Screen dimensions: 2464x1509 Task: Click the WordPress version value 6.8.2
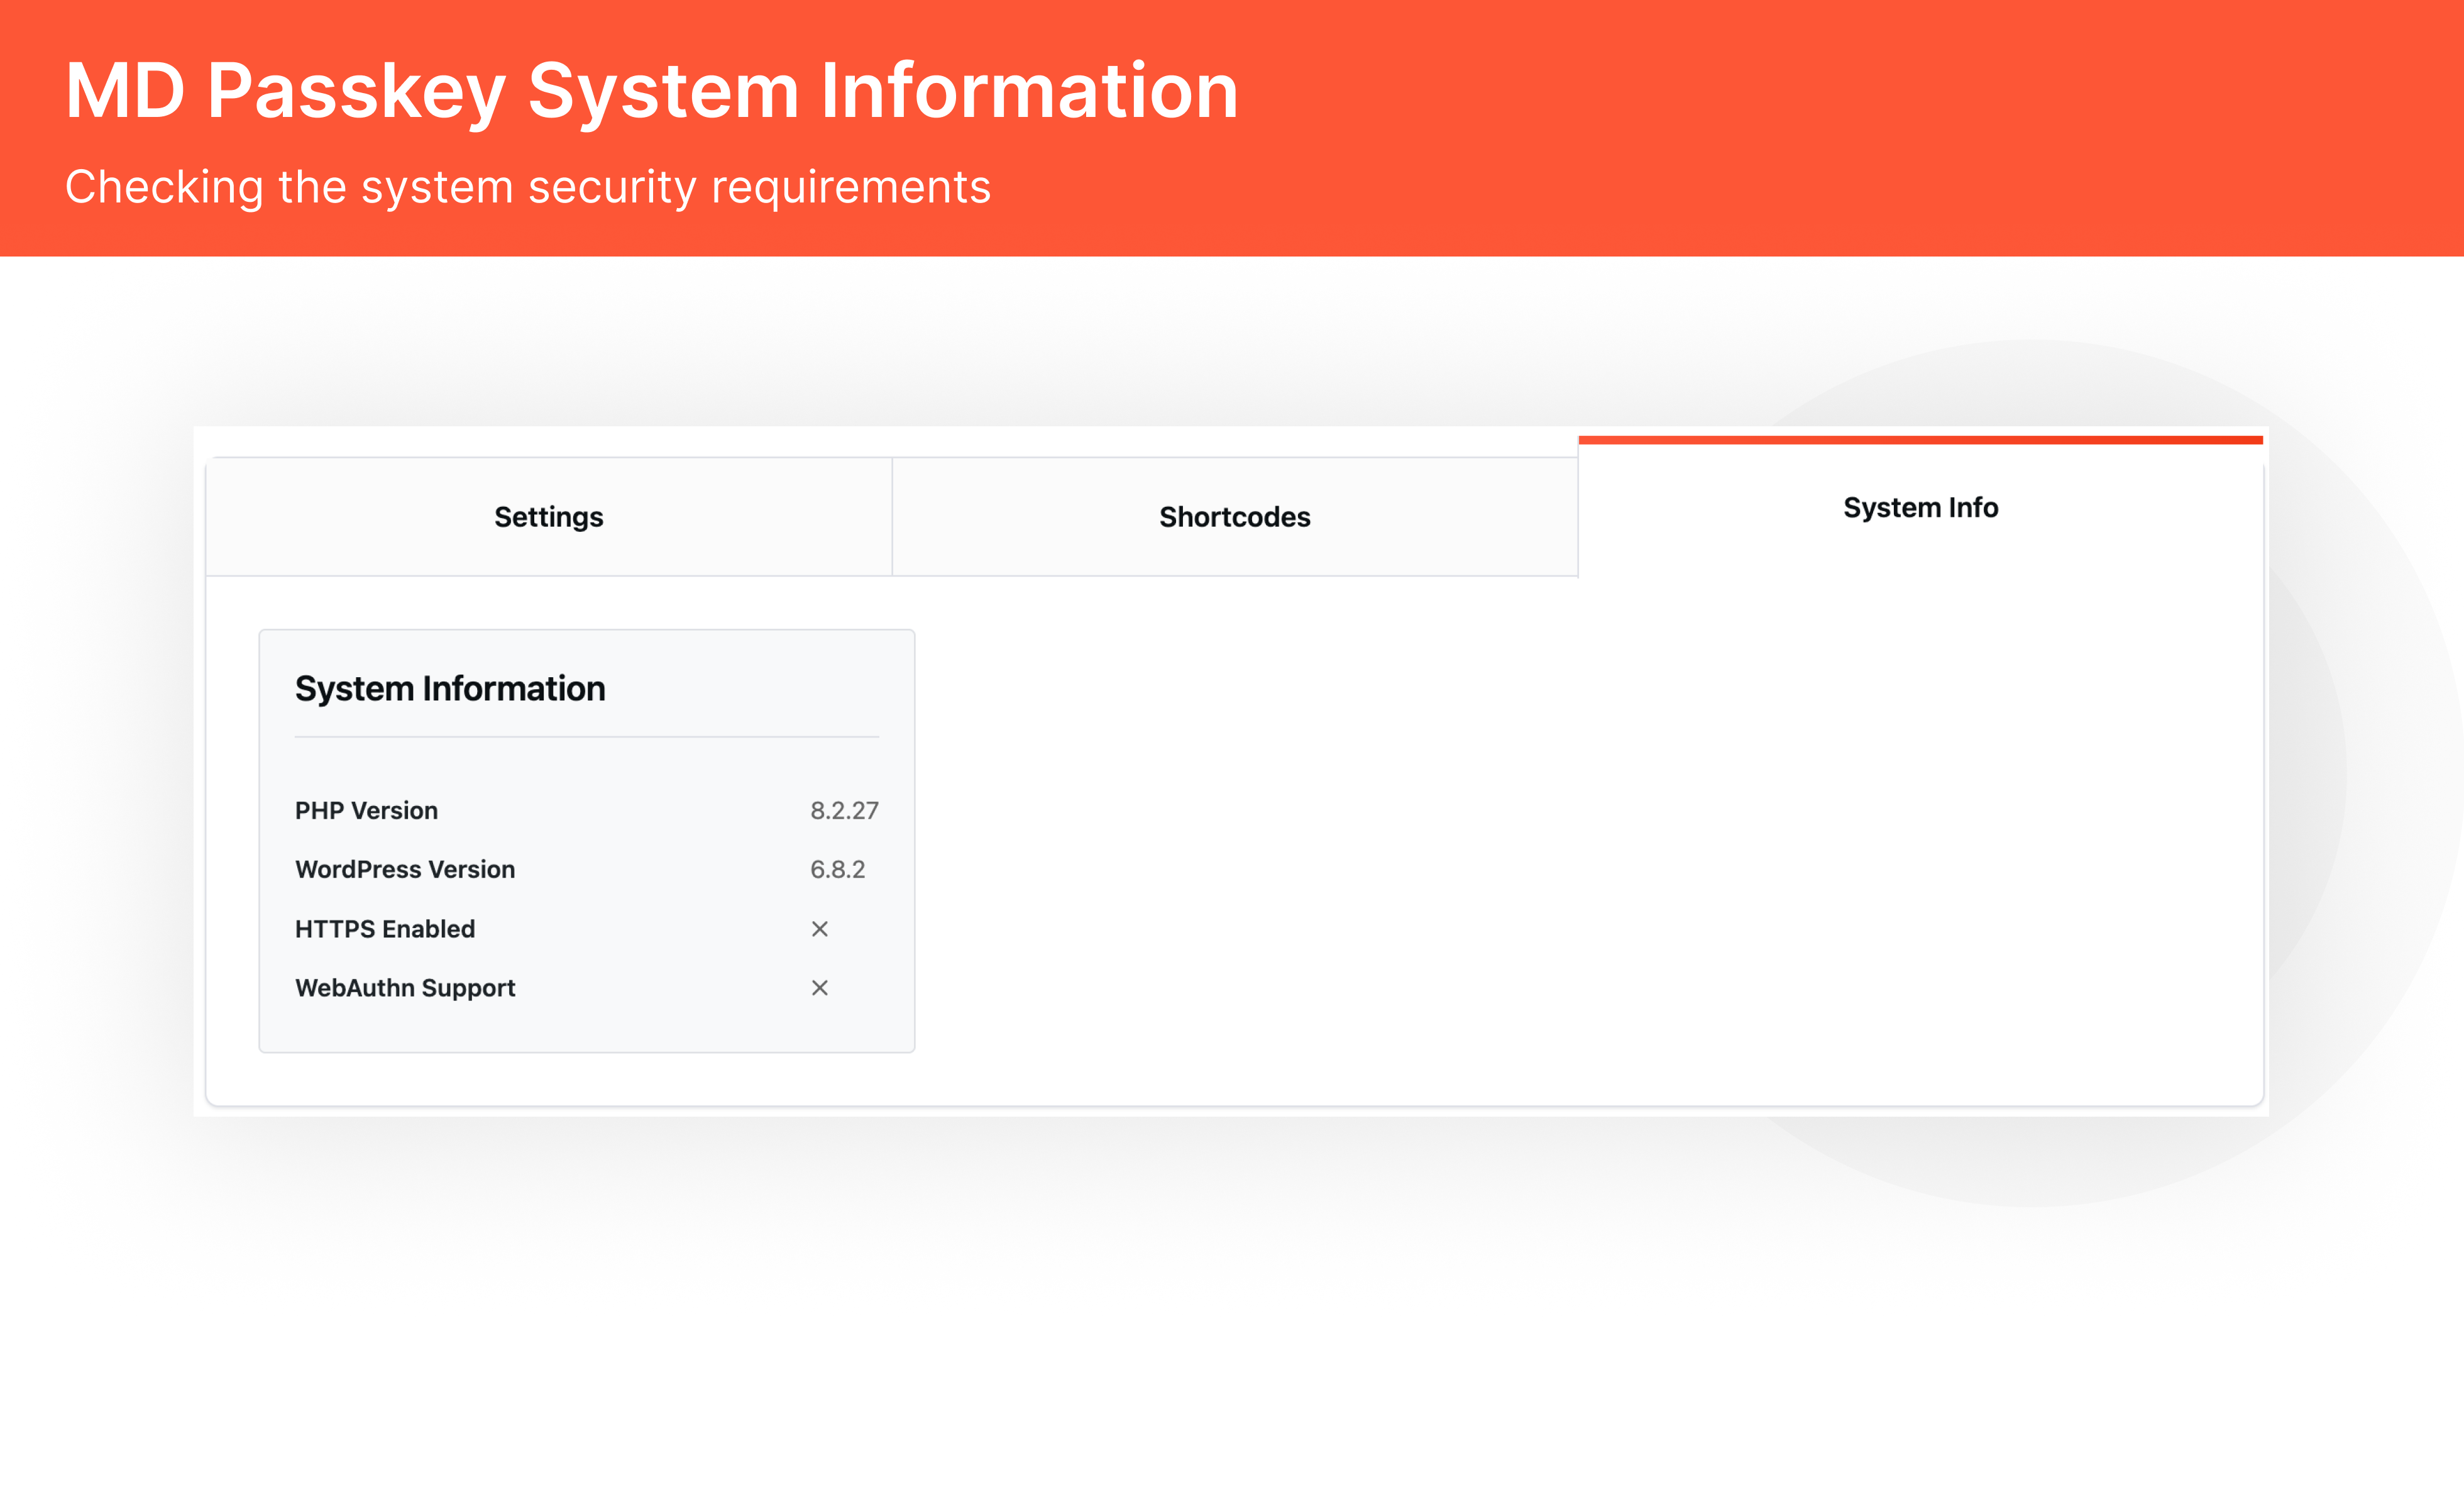click(x=837, y=869)
